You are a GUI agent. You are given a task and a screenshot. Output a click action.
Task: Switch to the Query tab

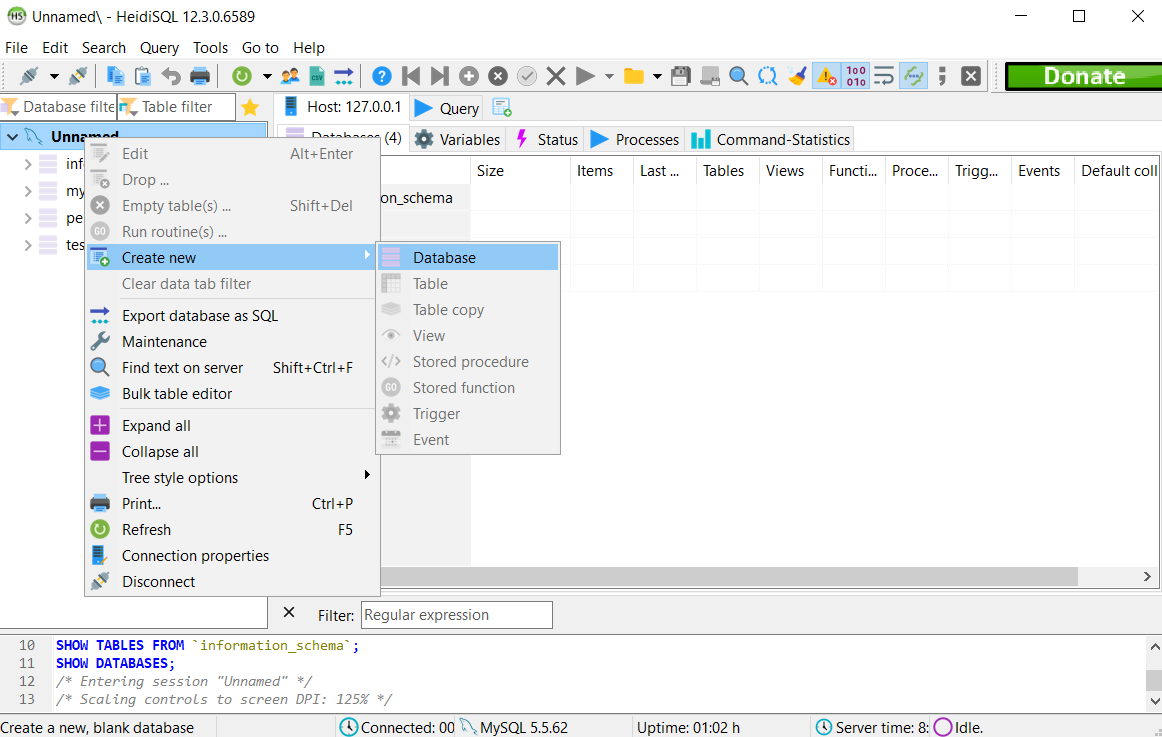447,108
